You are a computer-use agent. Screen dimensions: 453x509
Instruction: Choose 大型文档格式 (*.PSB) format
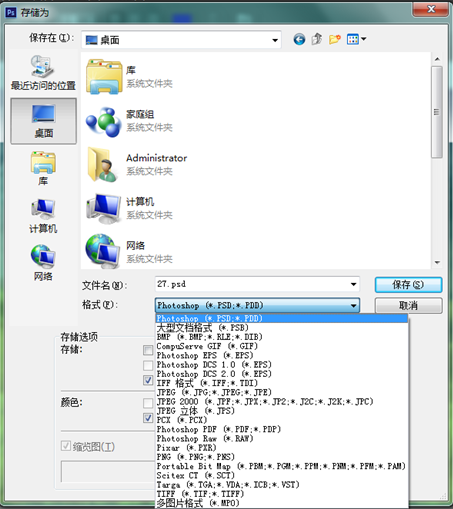(282, 328)
